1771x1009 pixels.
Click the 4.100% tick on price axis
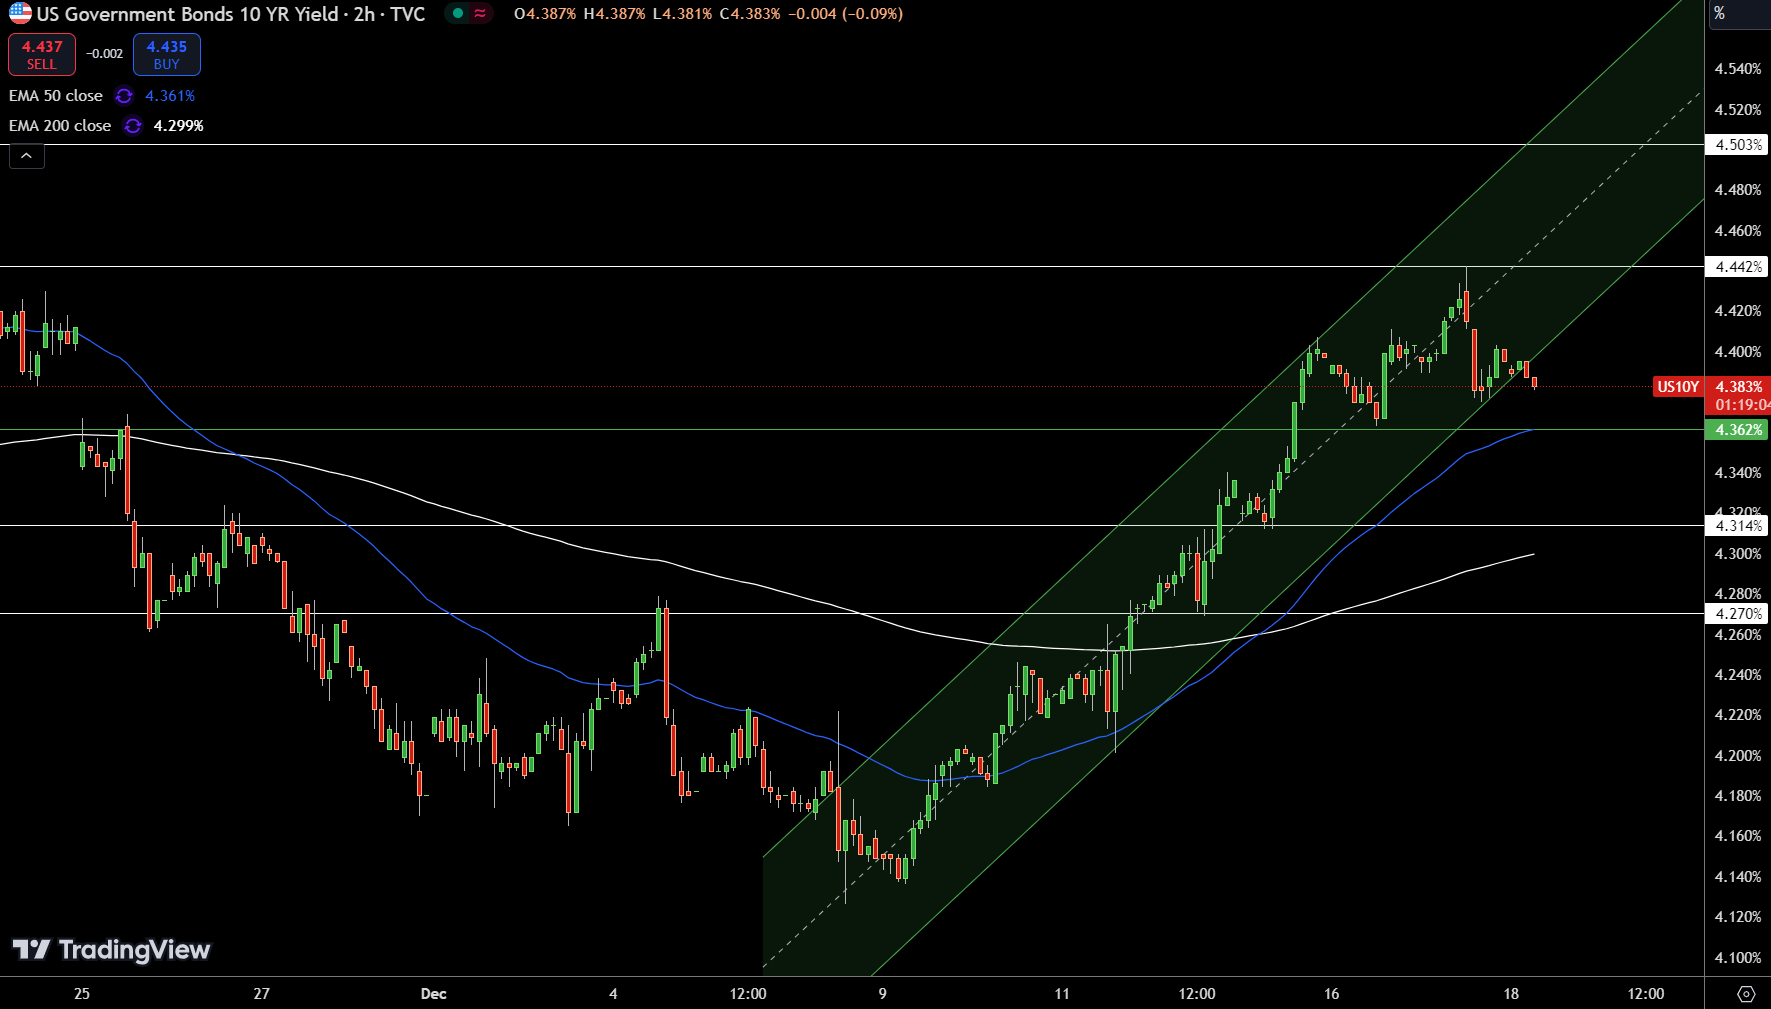click(1738, 958)
